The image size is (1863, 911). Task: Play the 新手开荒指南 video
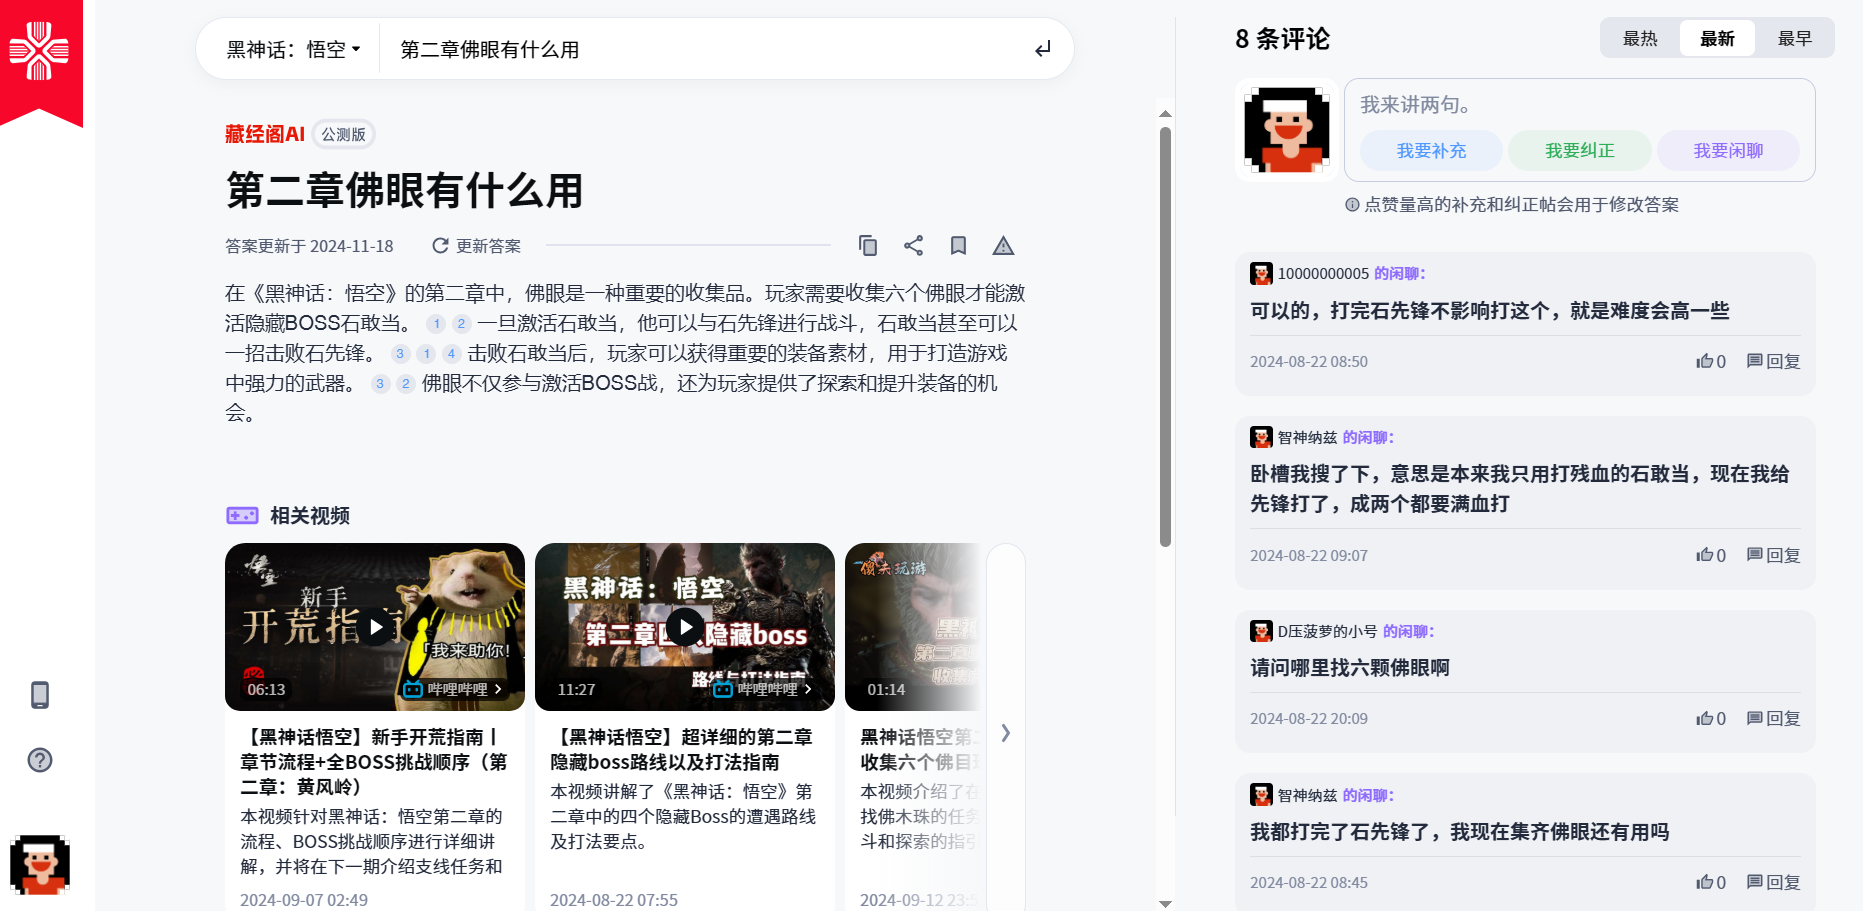[376, 627]
